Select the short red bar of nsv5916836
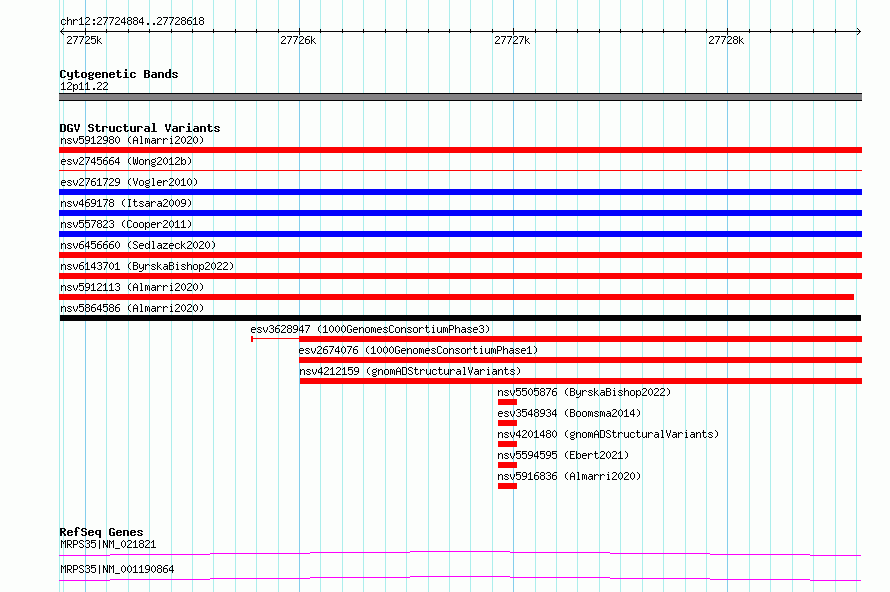Viewport: 890px width, 592px height. (x=507, y=486)
